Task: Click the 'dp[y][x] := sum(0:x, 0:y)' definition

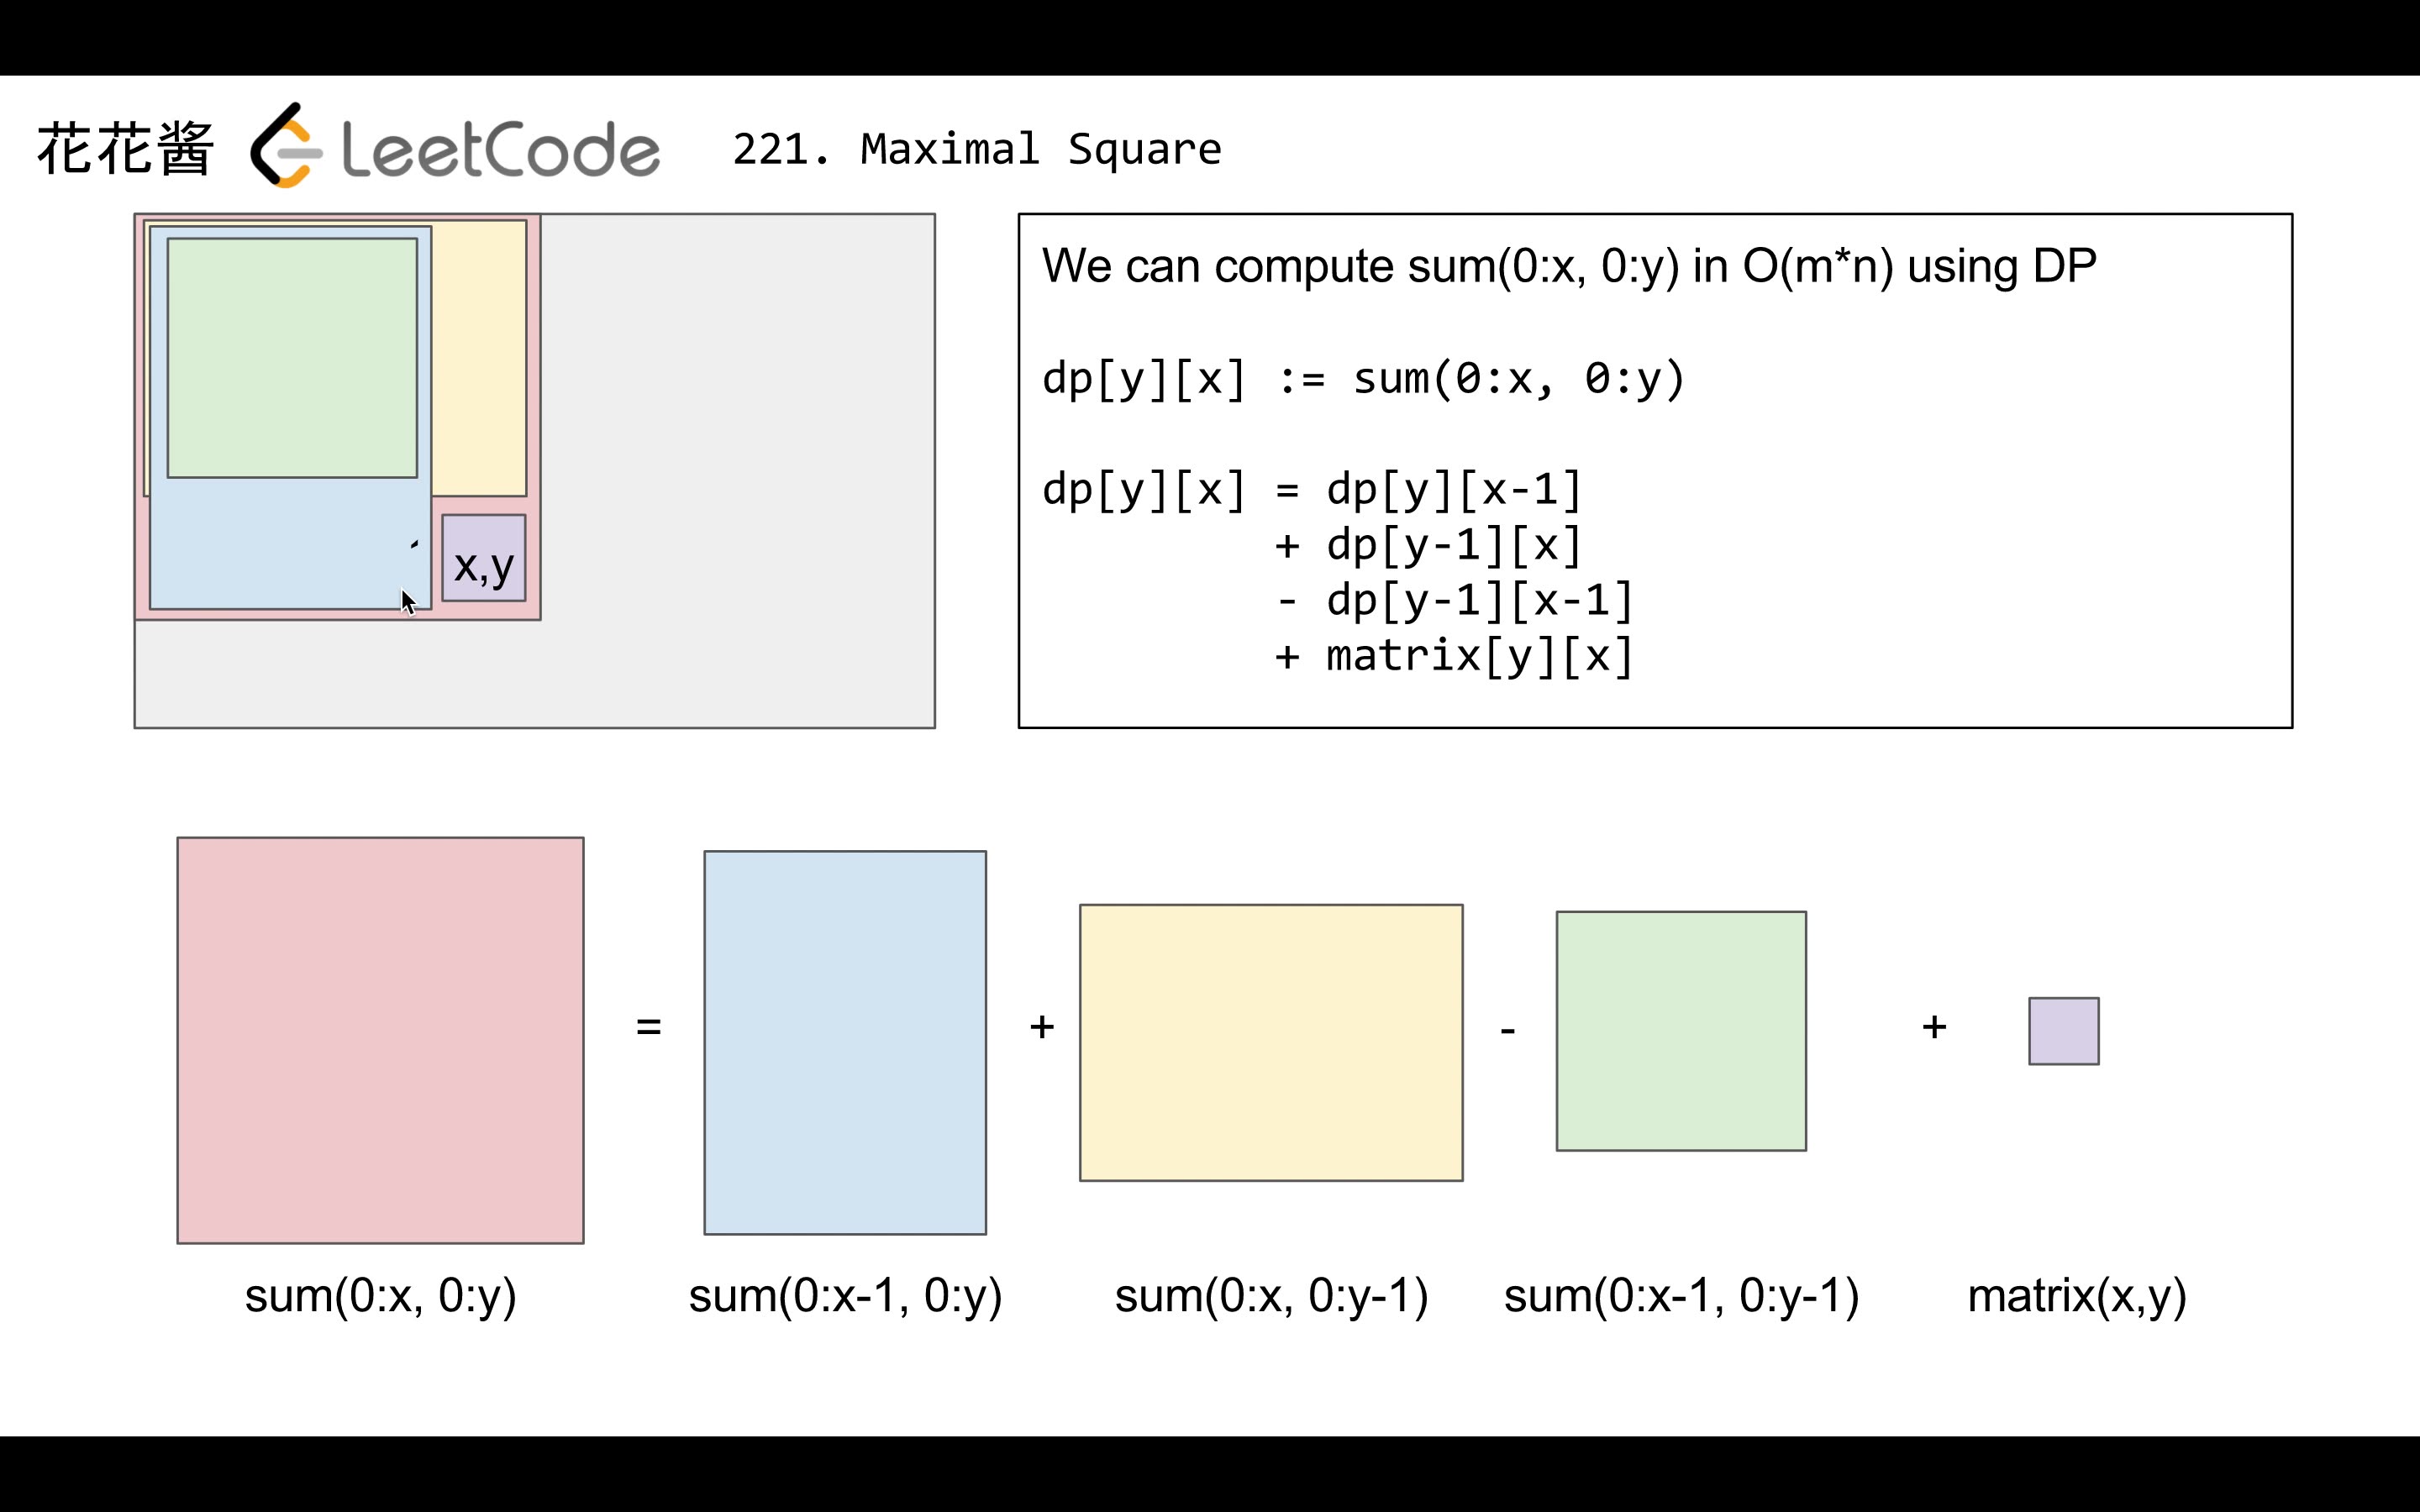Action: click(x=1363, y=379)
